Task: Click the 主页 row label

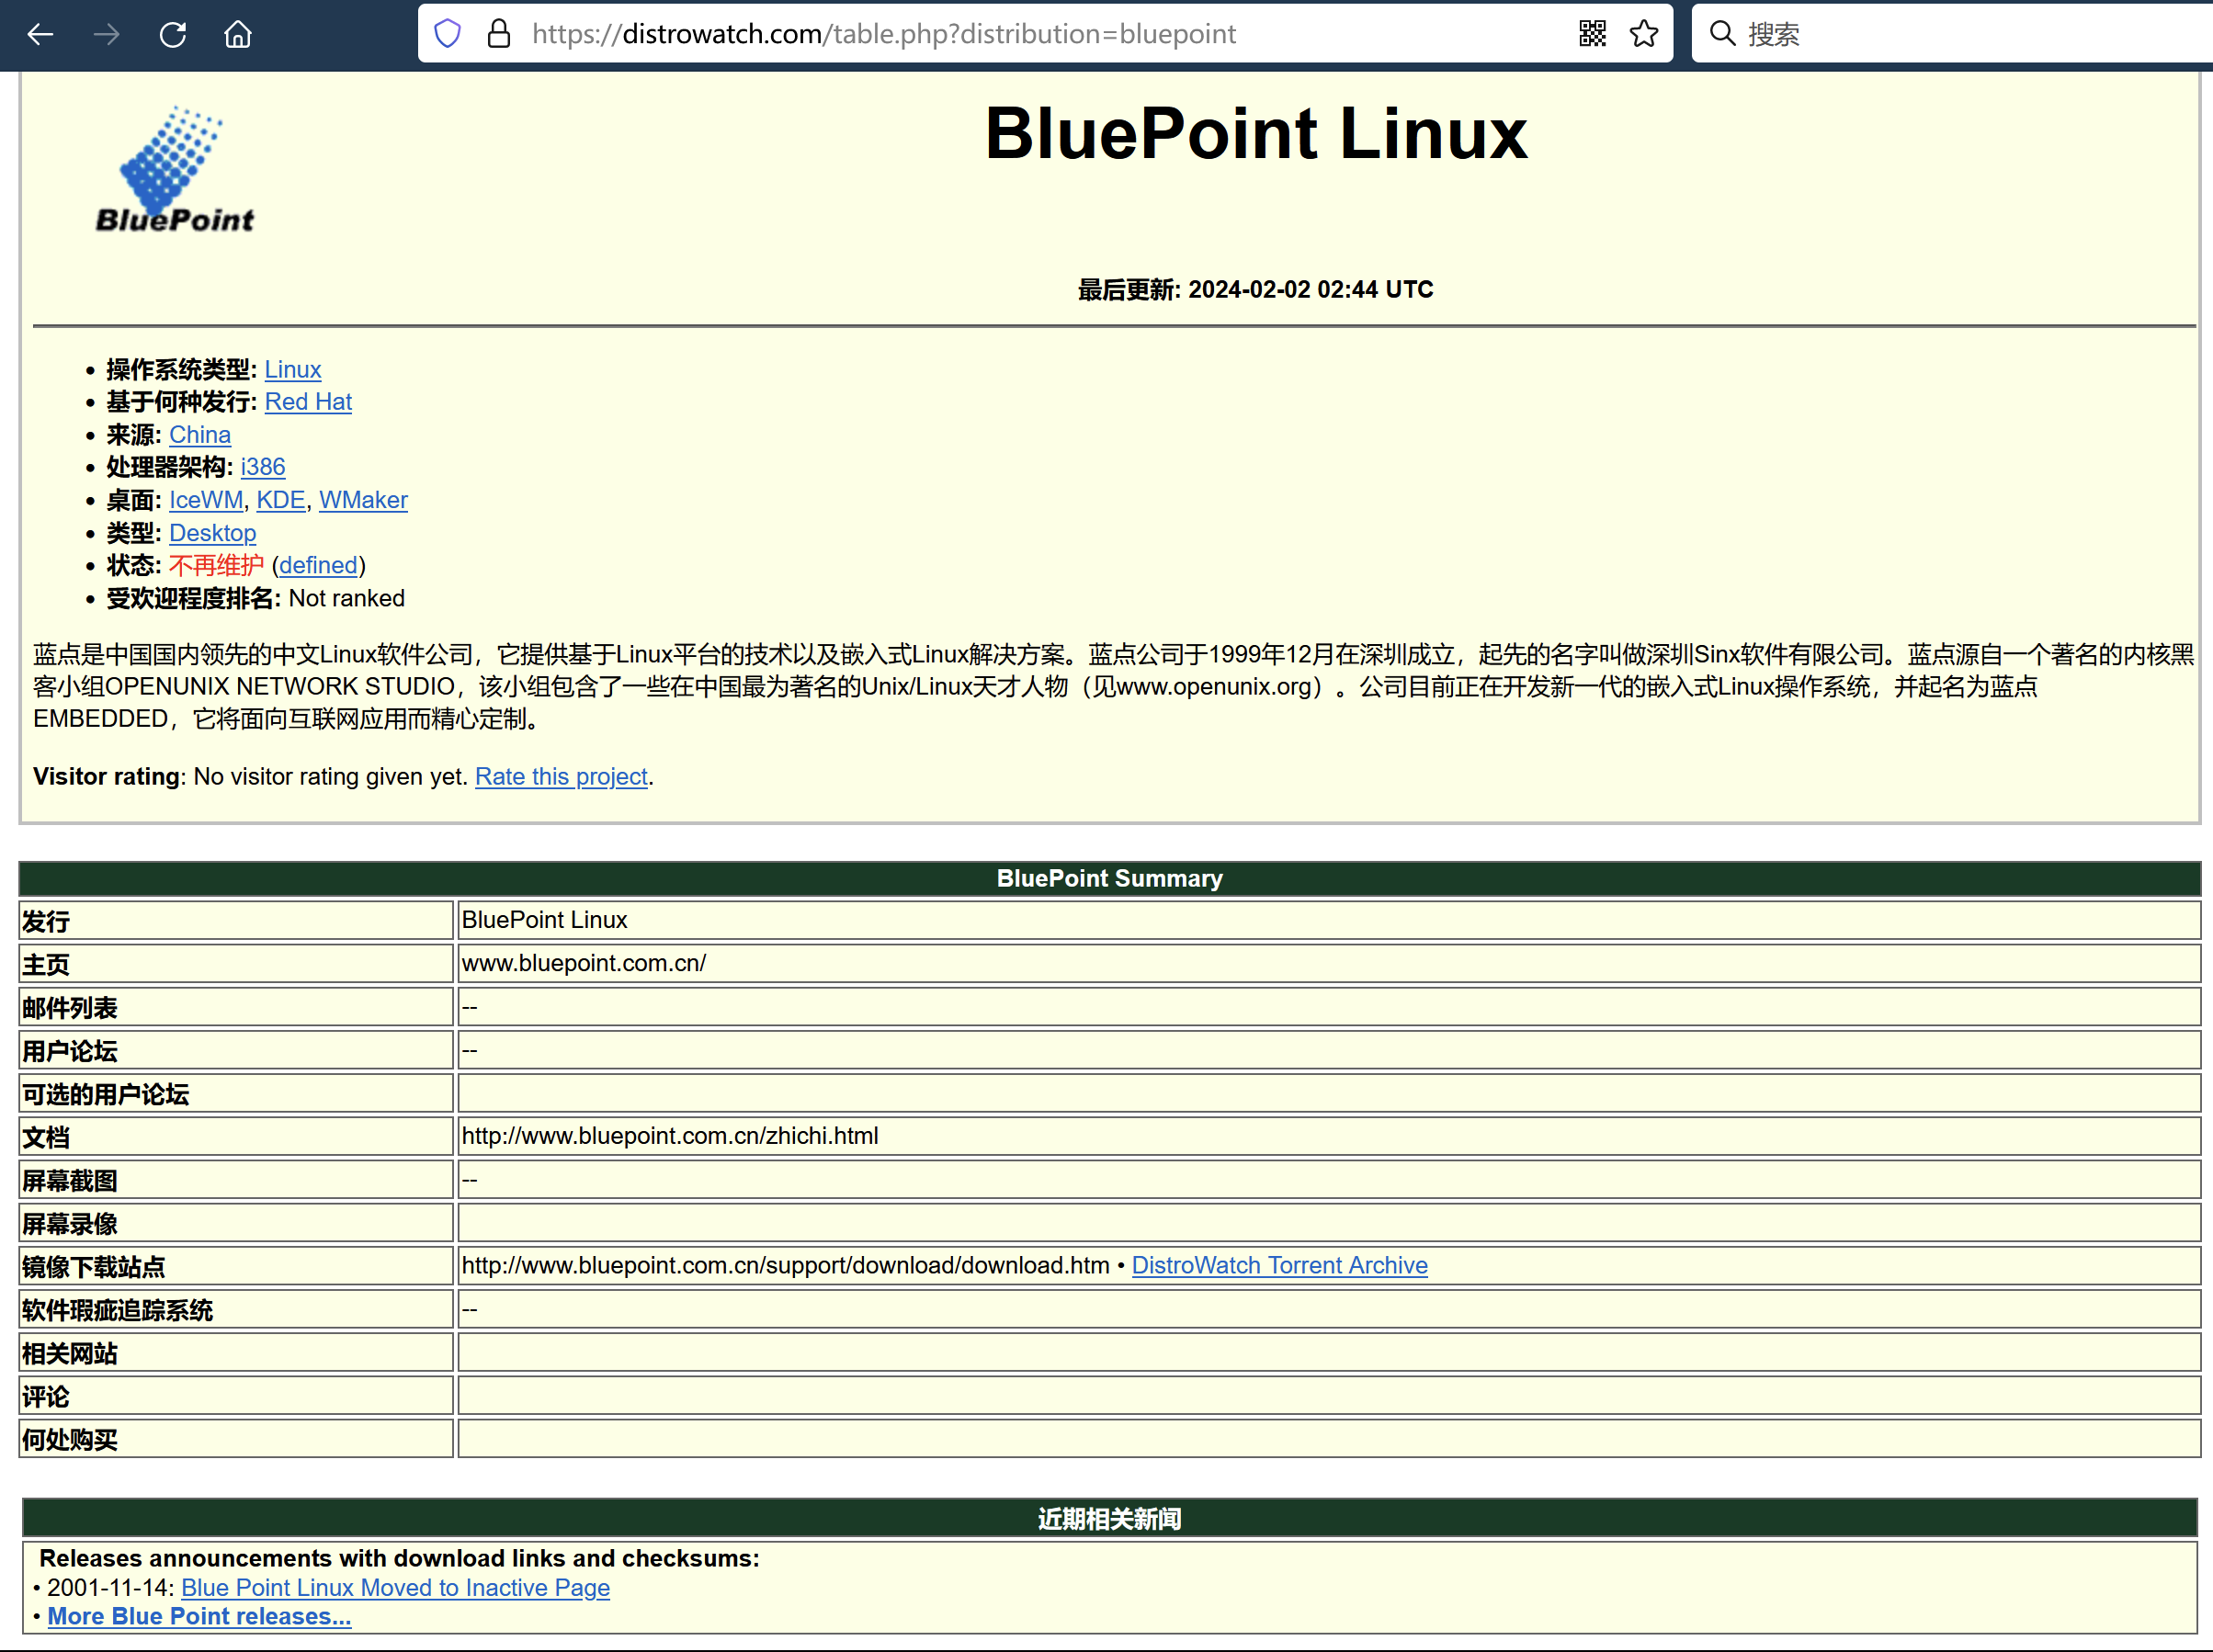Action: click(46, 963)
